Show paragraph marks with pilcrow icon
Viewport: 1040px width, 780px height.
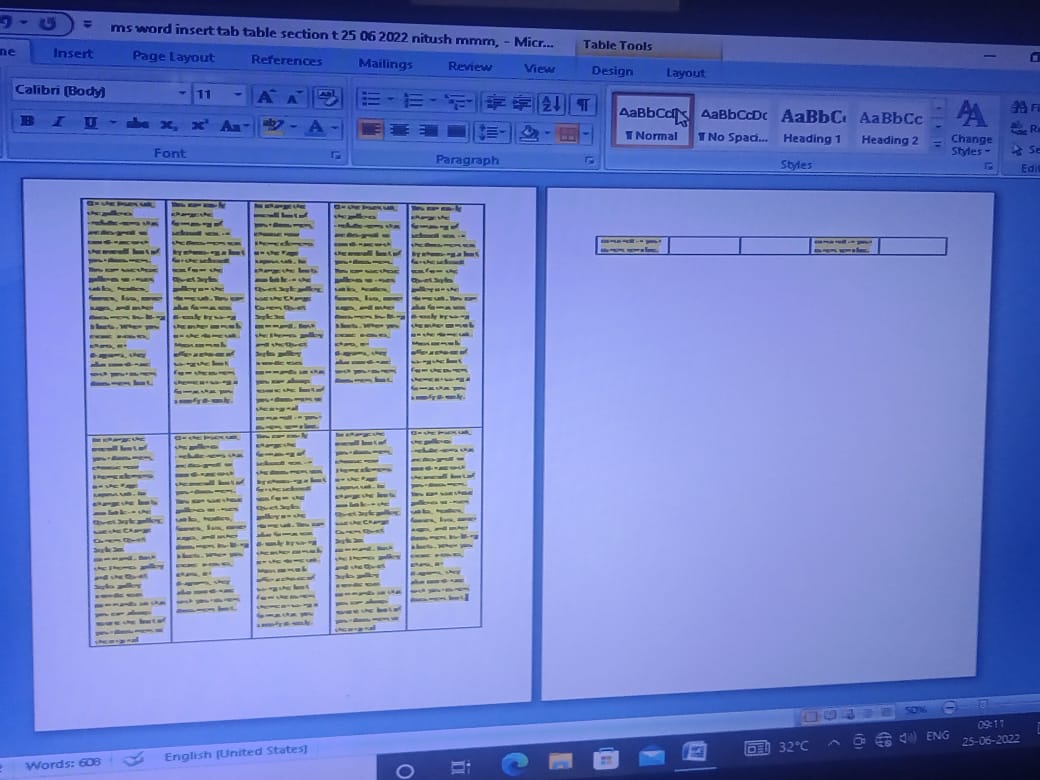582,104
